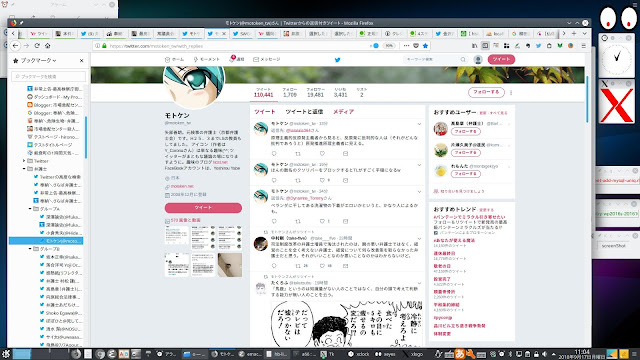Collapse the グループA bookmark folder
This screenshot has width=640, height=360.
pyautogui.click(x=30, y=209)
